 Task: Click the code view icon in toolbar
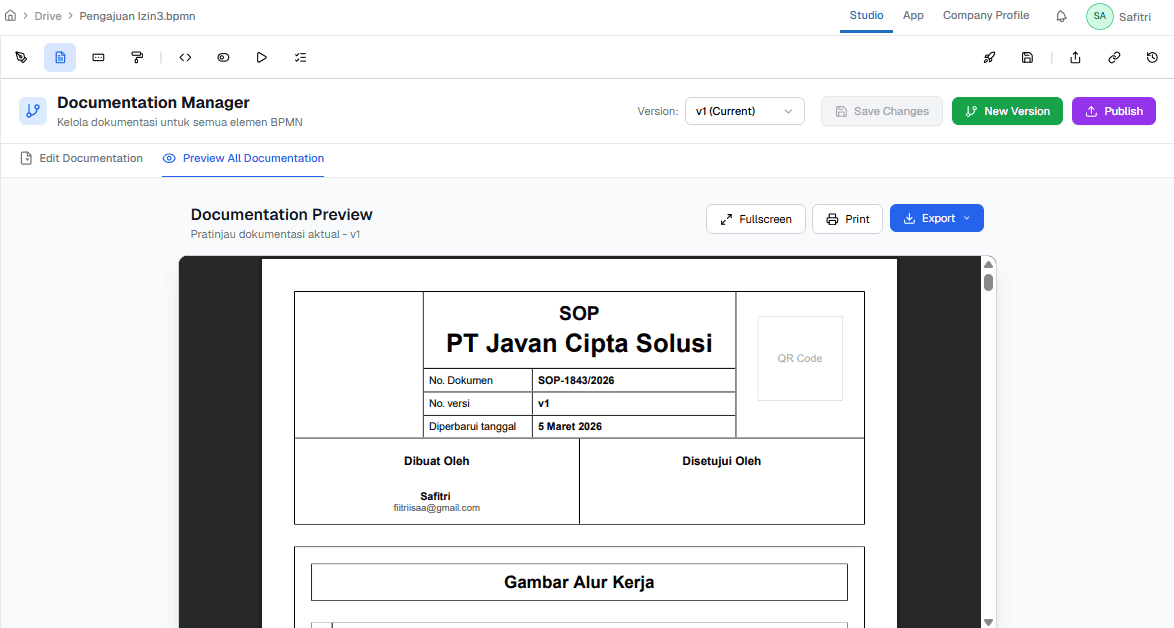(x=185, y=57)
